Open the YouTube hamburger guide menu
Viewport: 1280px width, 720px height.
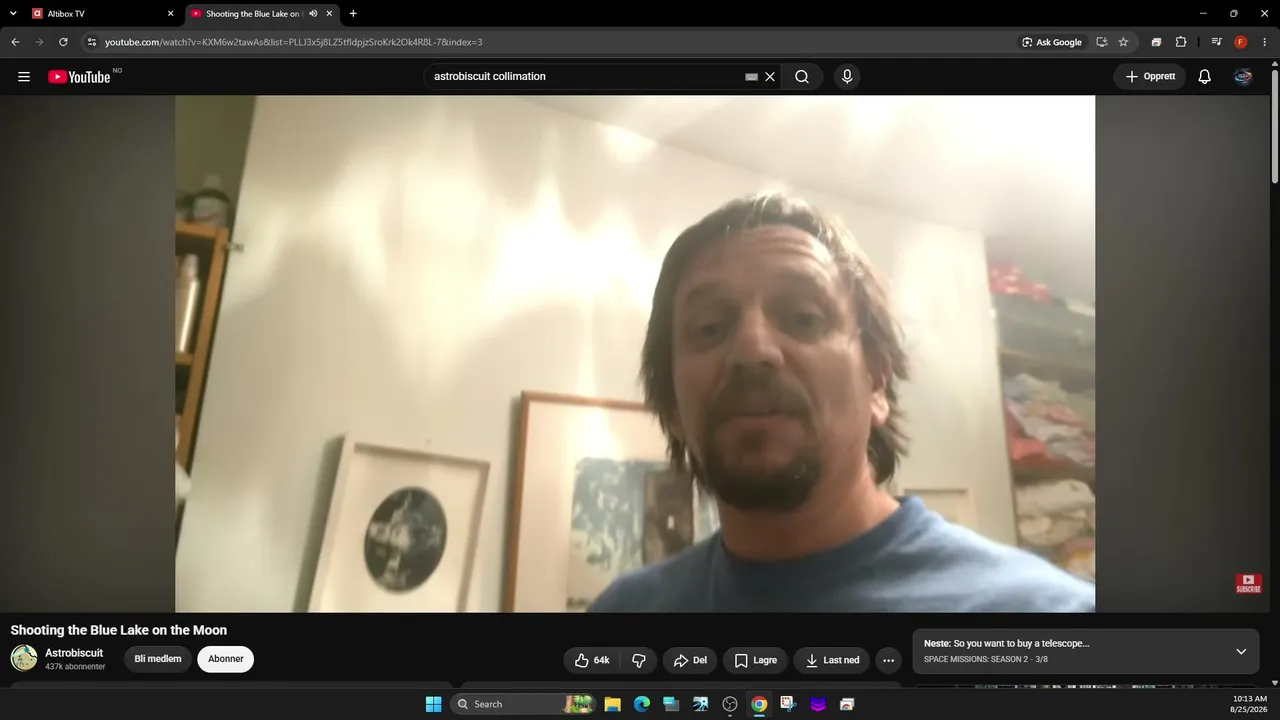click(x=24, y=77)
